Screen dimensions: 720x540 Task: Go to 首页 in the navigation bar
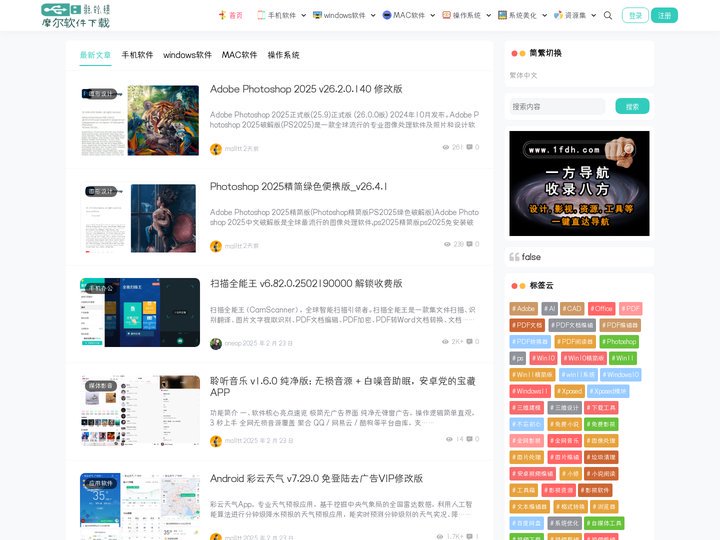[236, 16]
